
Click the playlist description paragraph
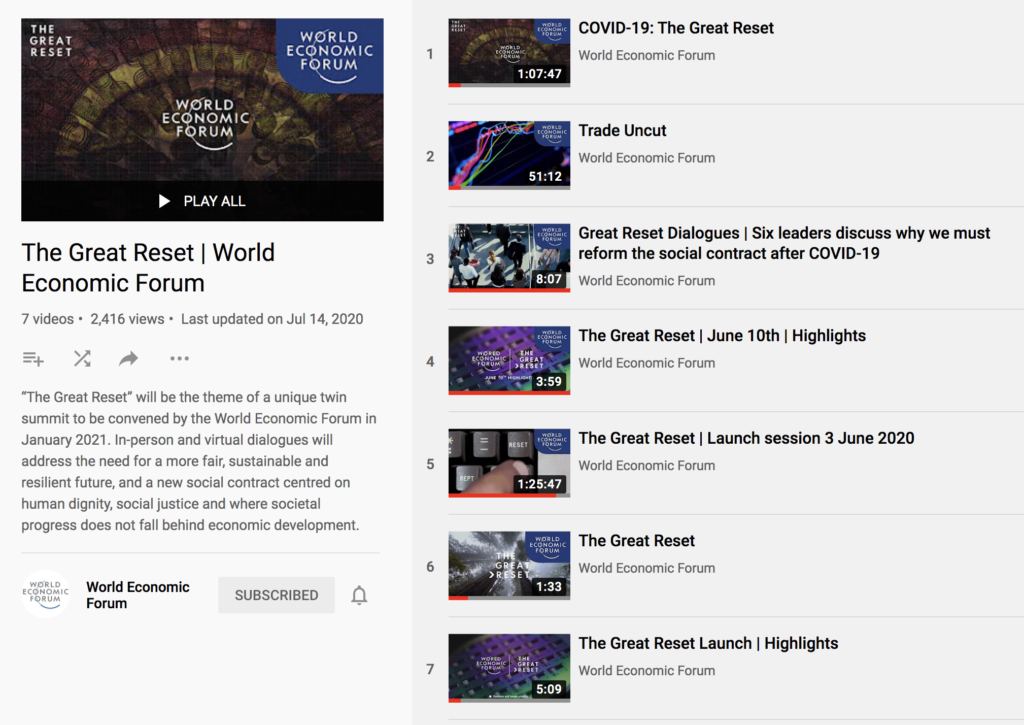199,461
